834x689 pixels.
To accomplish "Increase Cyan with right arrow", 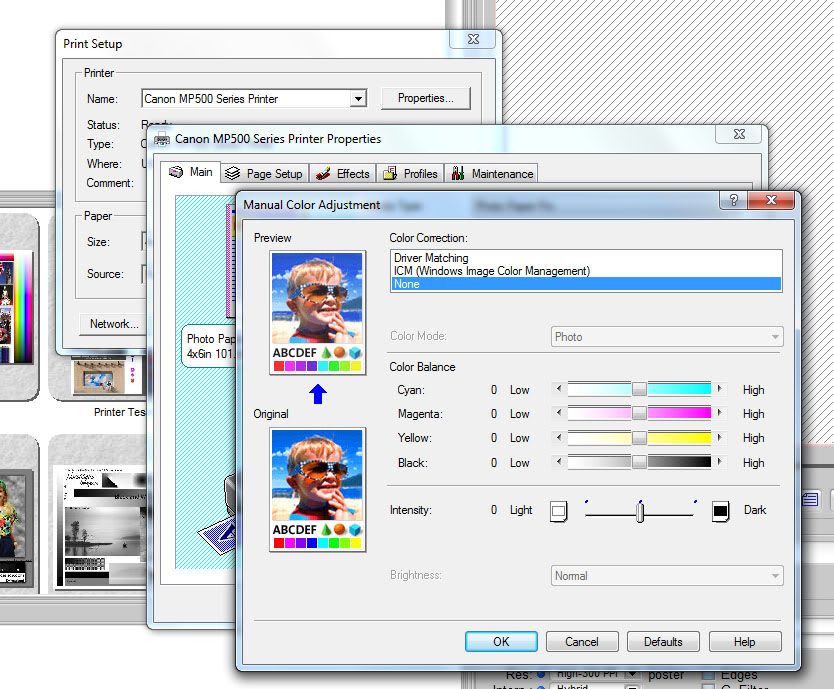I will tap(720, 389).
